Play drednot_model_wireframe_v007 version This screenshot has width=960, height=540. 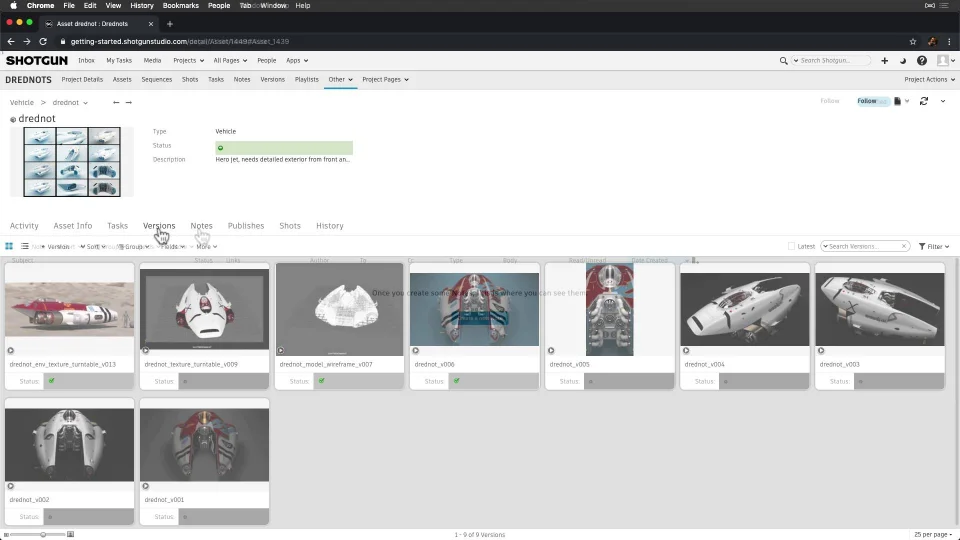point(280,350)
